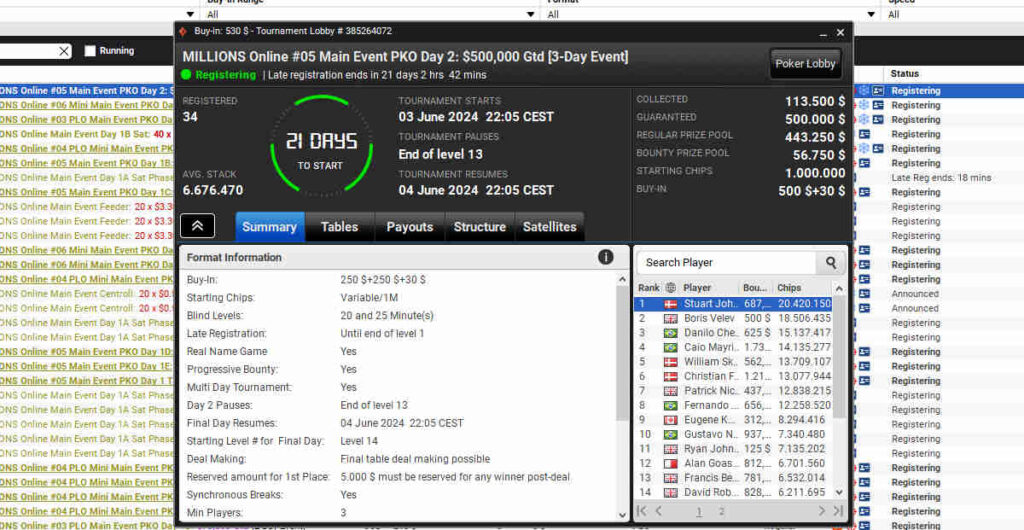This screenshot has height=530, width=1024.
Task: Open the Structure tab
Action: [480, 226]
